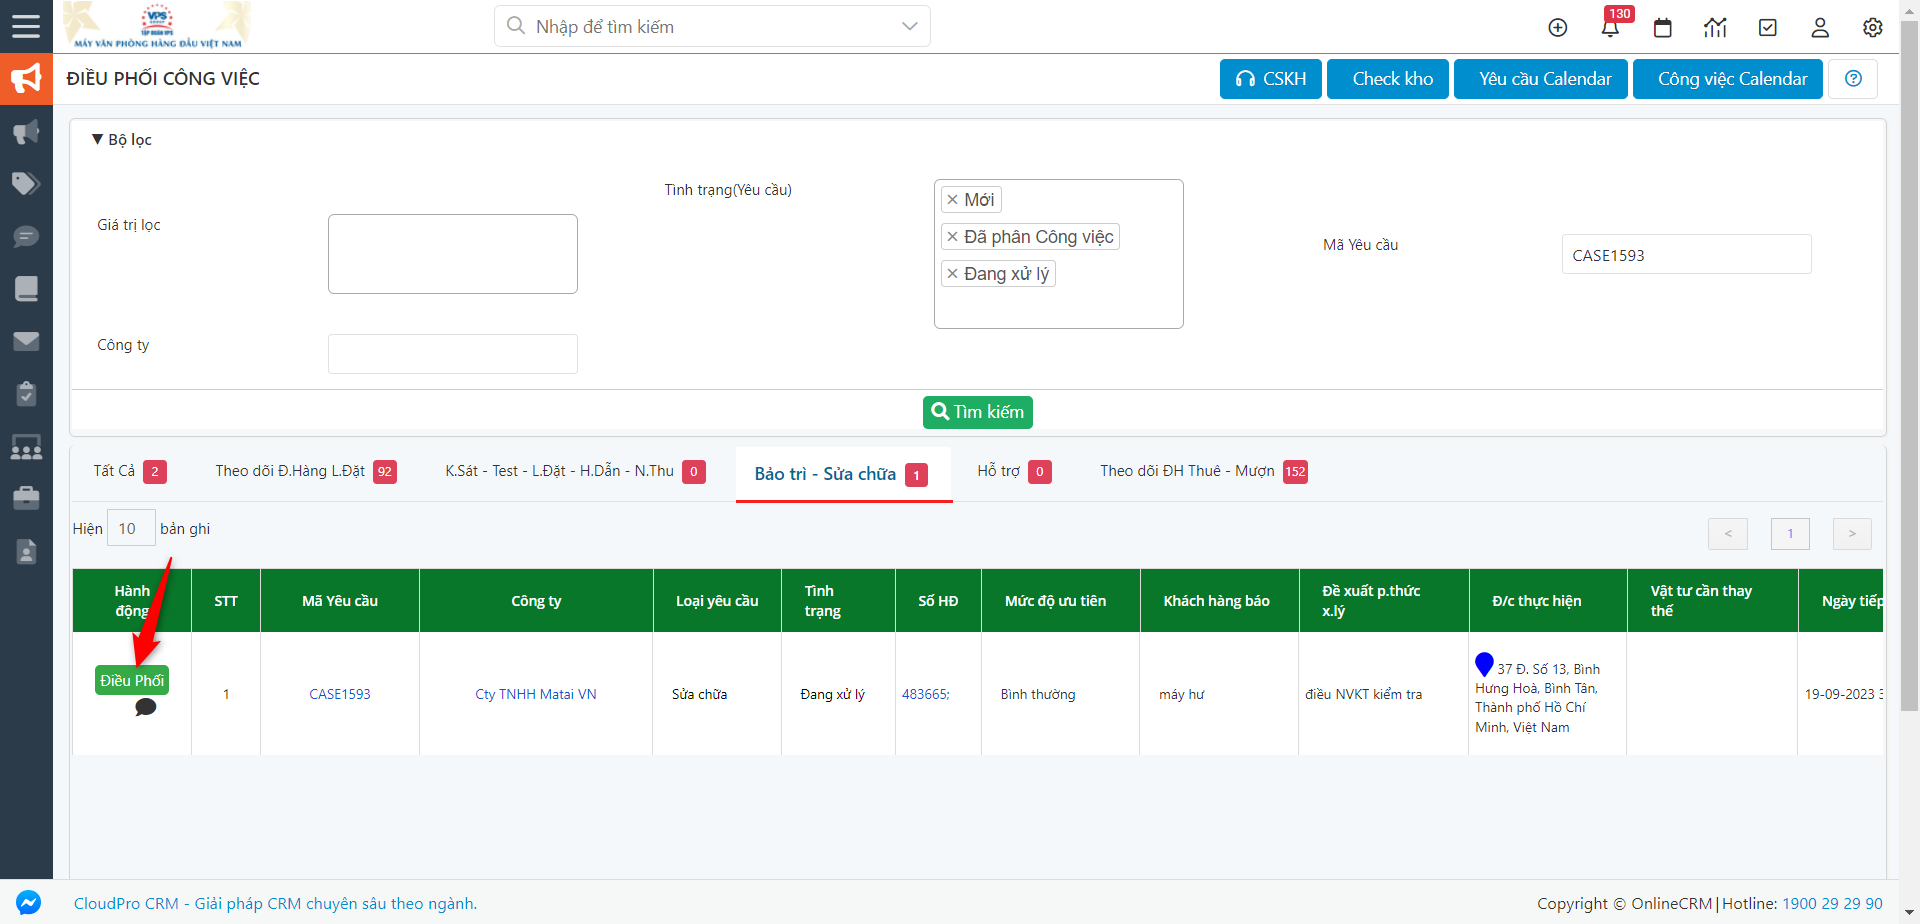
Task: Click the VPS company logo
Action: click(157, 25)
